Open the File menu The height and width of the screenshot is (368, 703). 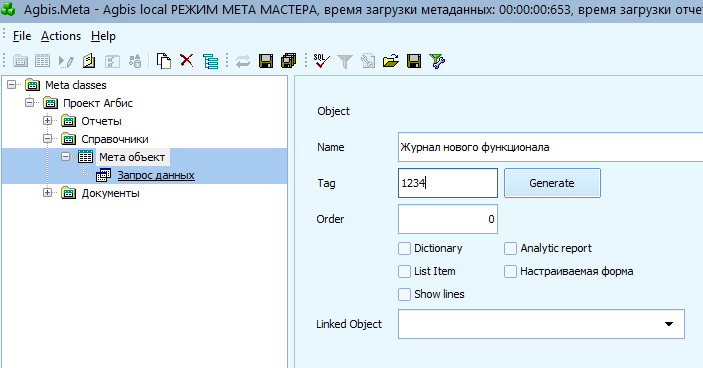[x=22, y=36]
